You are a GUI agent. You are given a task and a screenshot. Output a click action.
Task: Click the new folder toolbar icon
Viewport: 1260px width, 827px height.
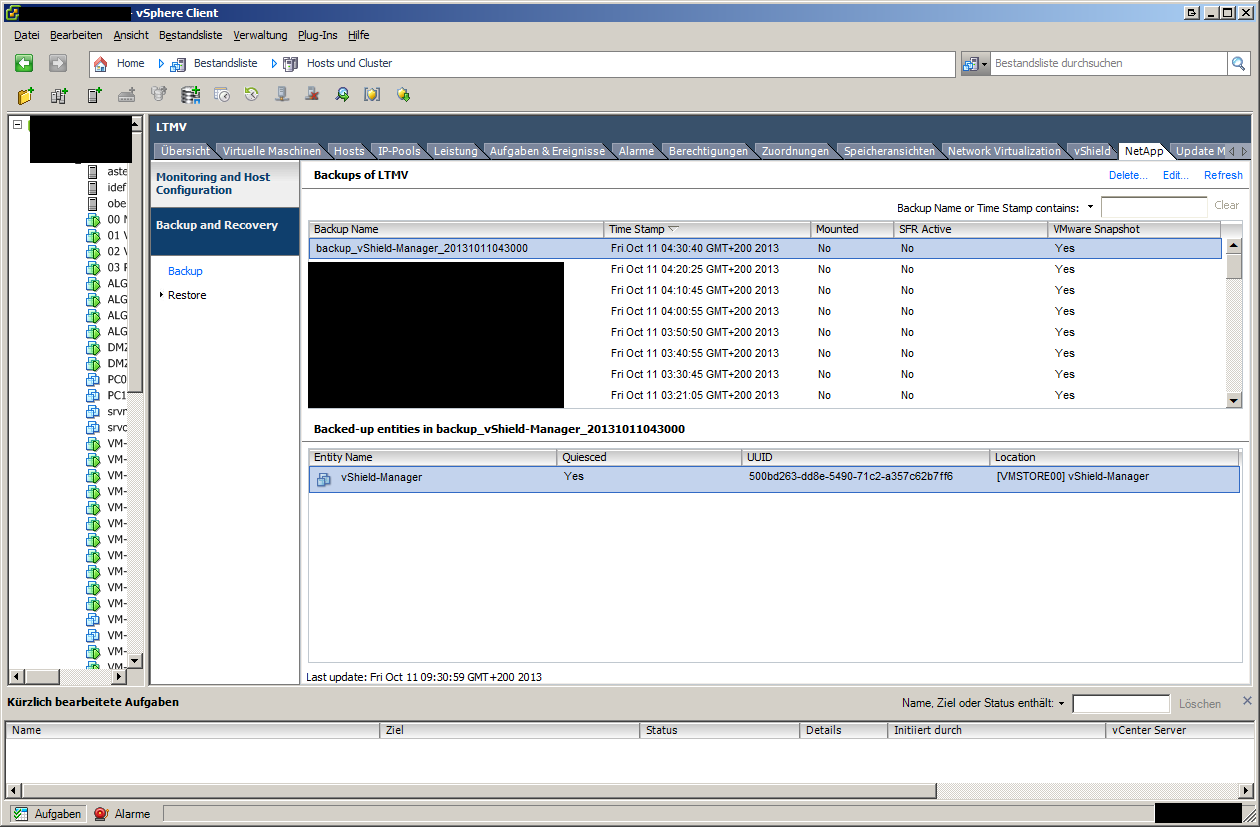click(26, 95)
